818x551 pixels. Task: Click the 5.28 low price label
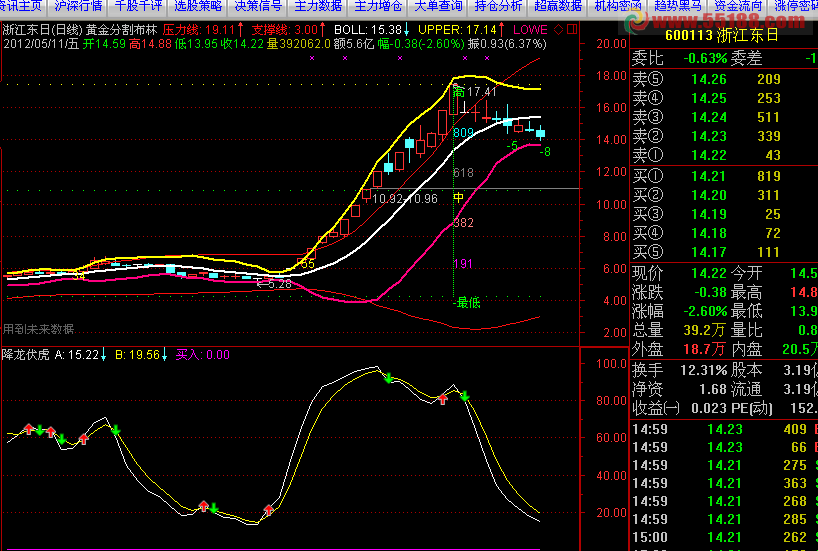click(274, 284)
